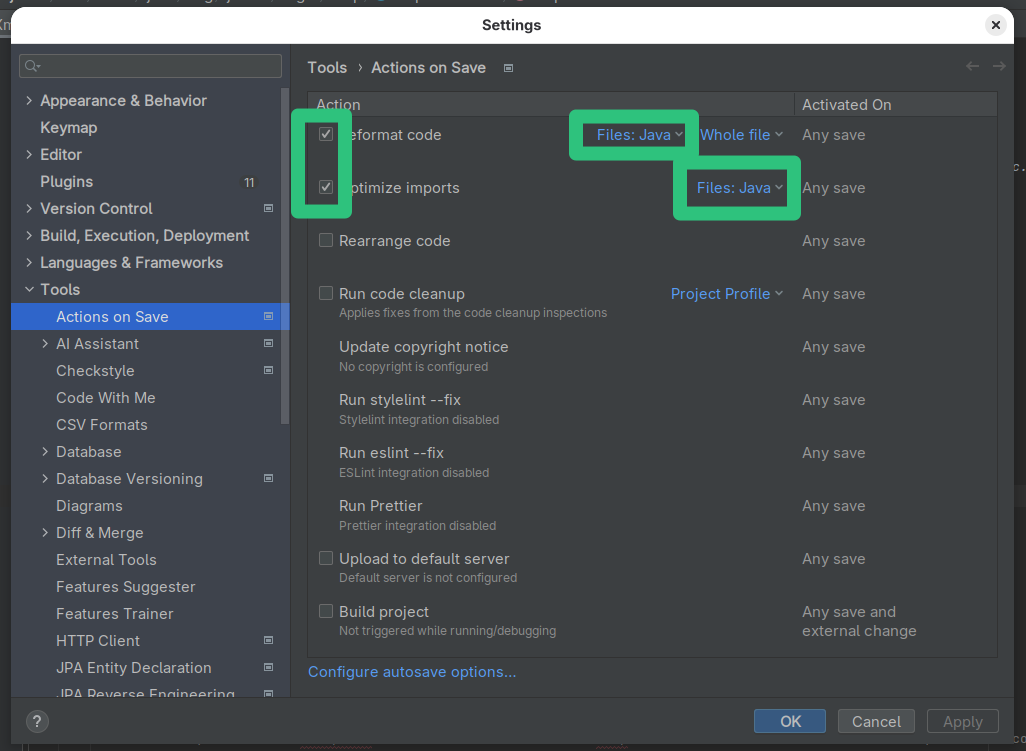Click project icon beside Checkstyle
This screenshot has width=1026, height=751.
coord(268,370)
